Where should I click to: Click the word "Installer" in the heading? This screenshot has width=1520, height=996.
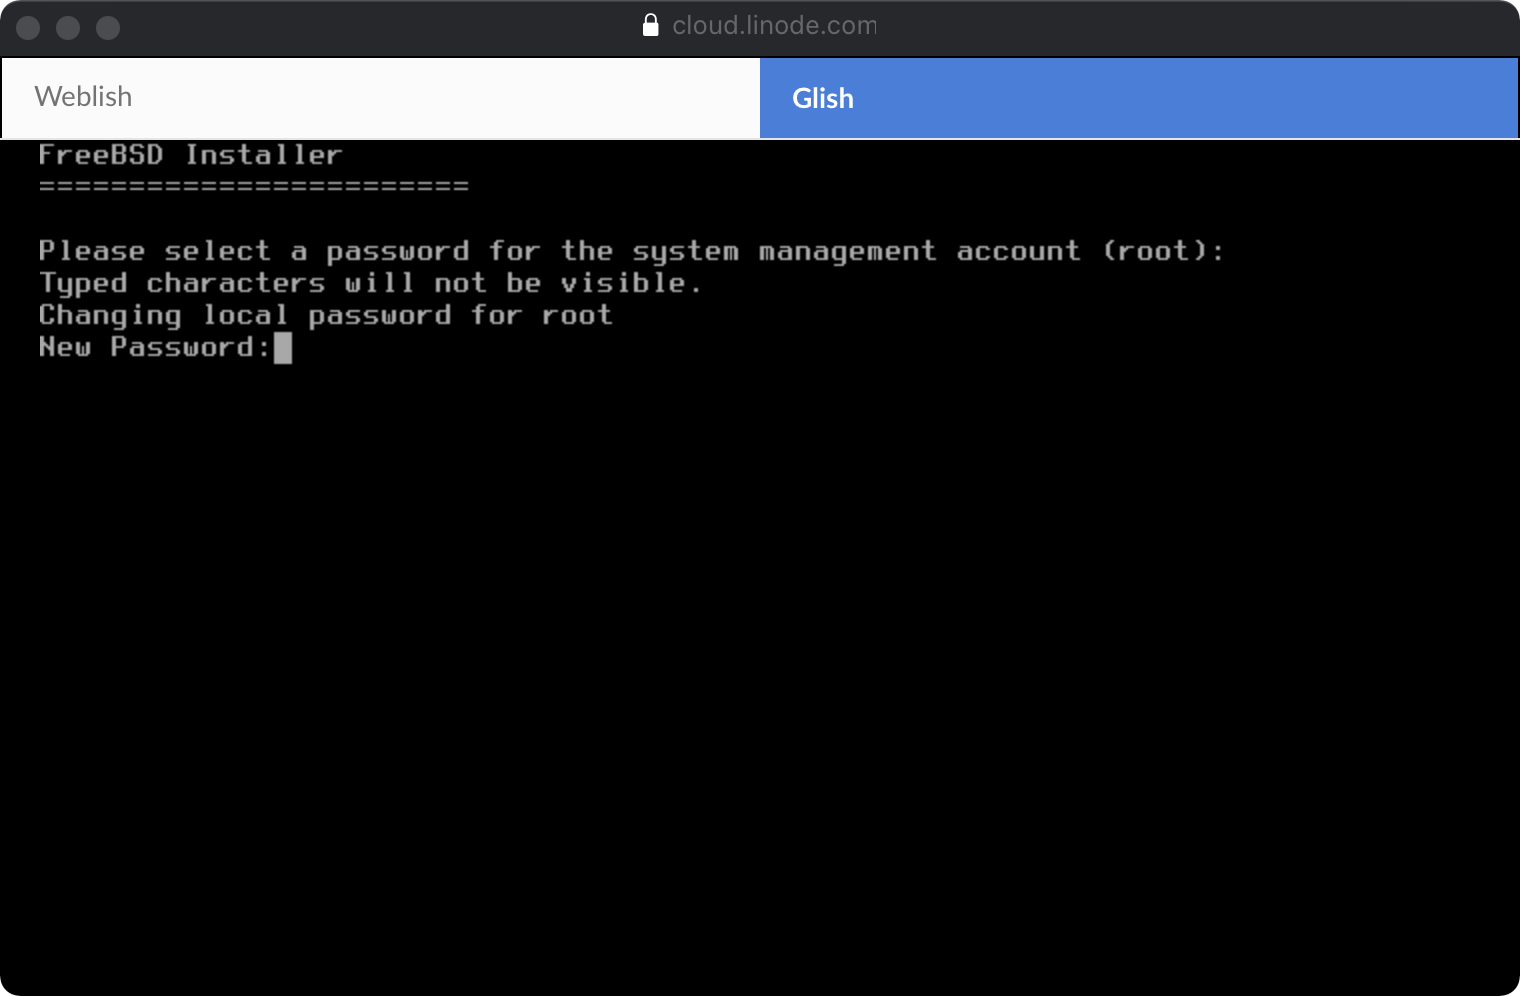263,155
